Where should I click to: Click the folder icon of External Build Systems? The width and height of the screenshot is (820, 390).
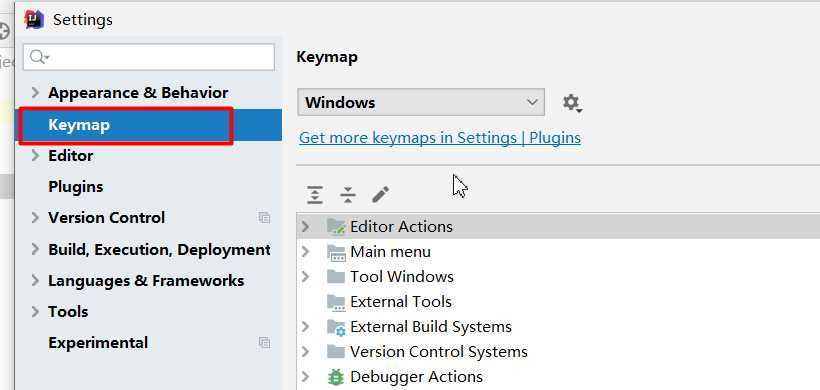coord(336,327)
